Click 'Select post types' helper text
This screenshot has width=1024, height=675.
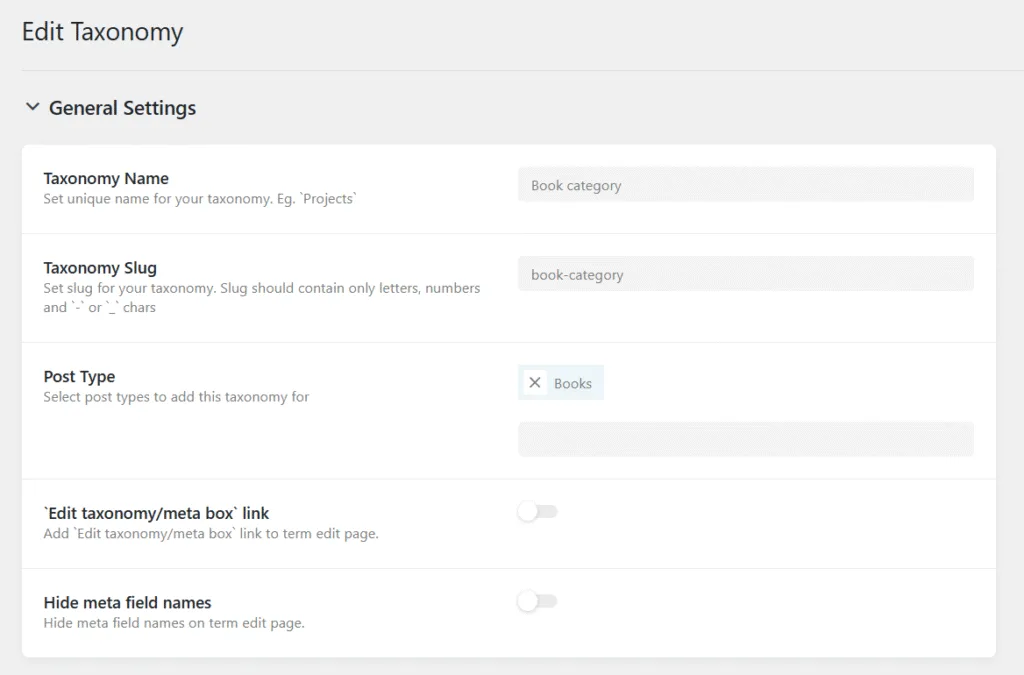coord(176,397)
